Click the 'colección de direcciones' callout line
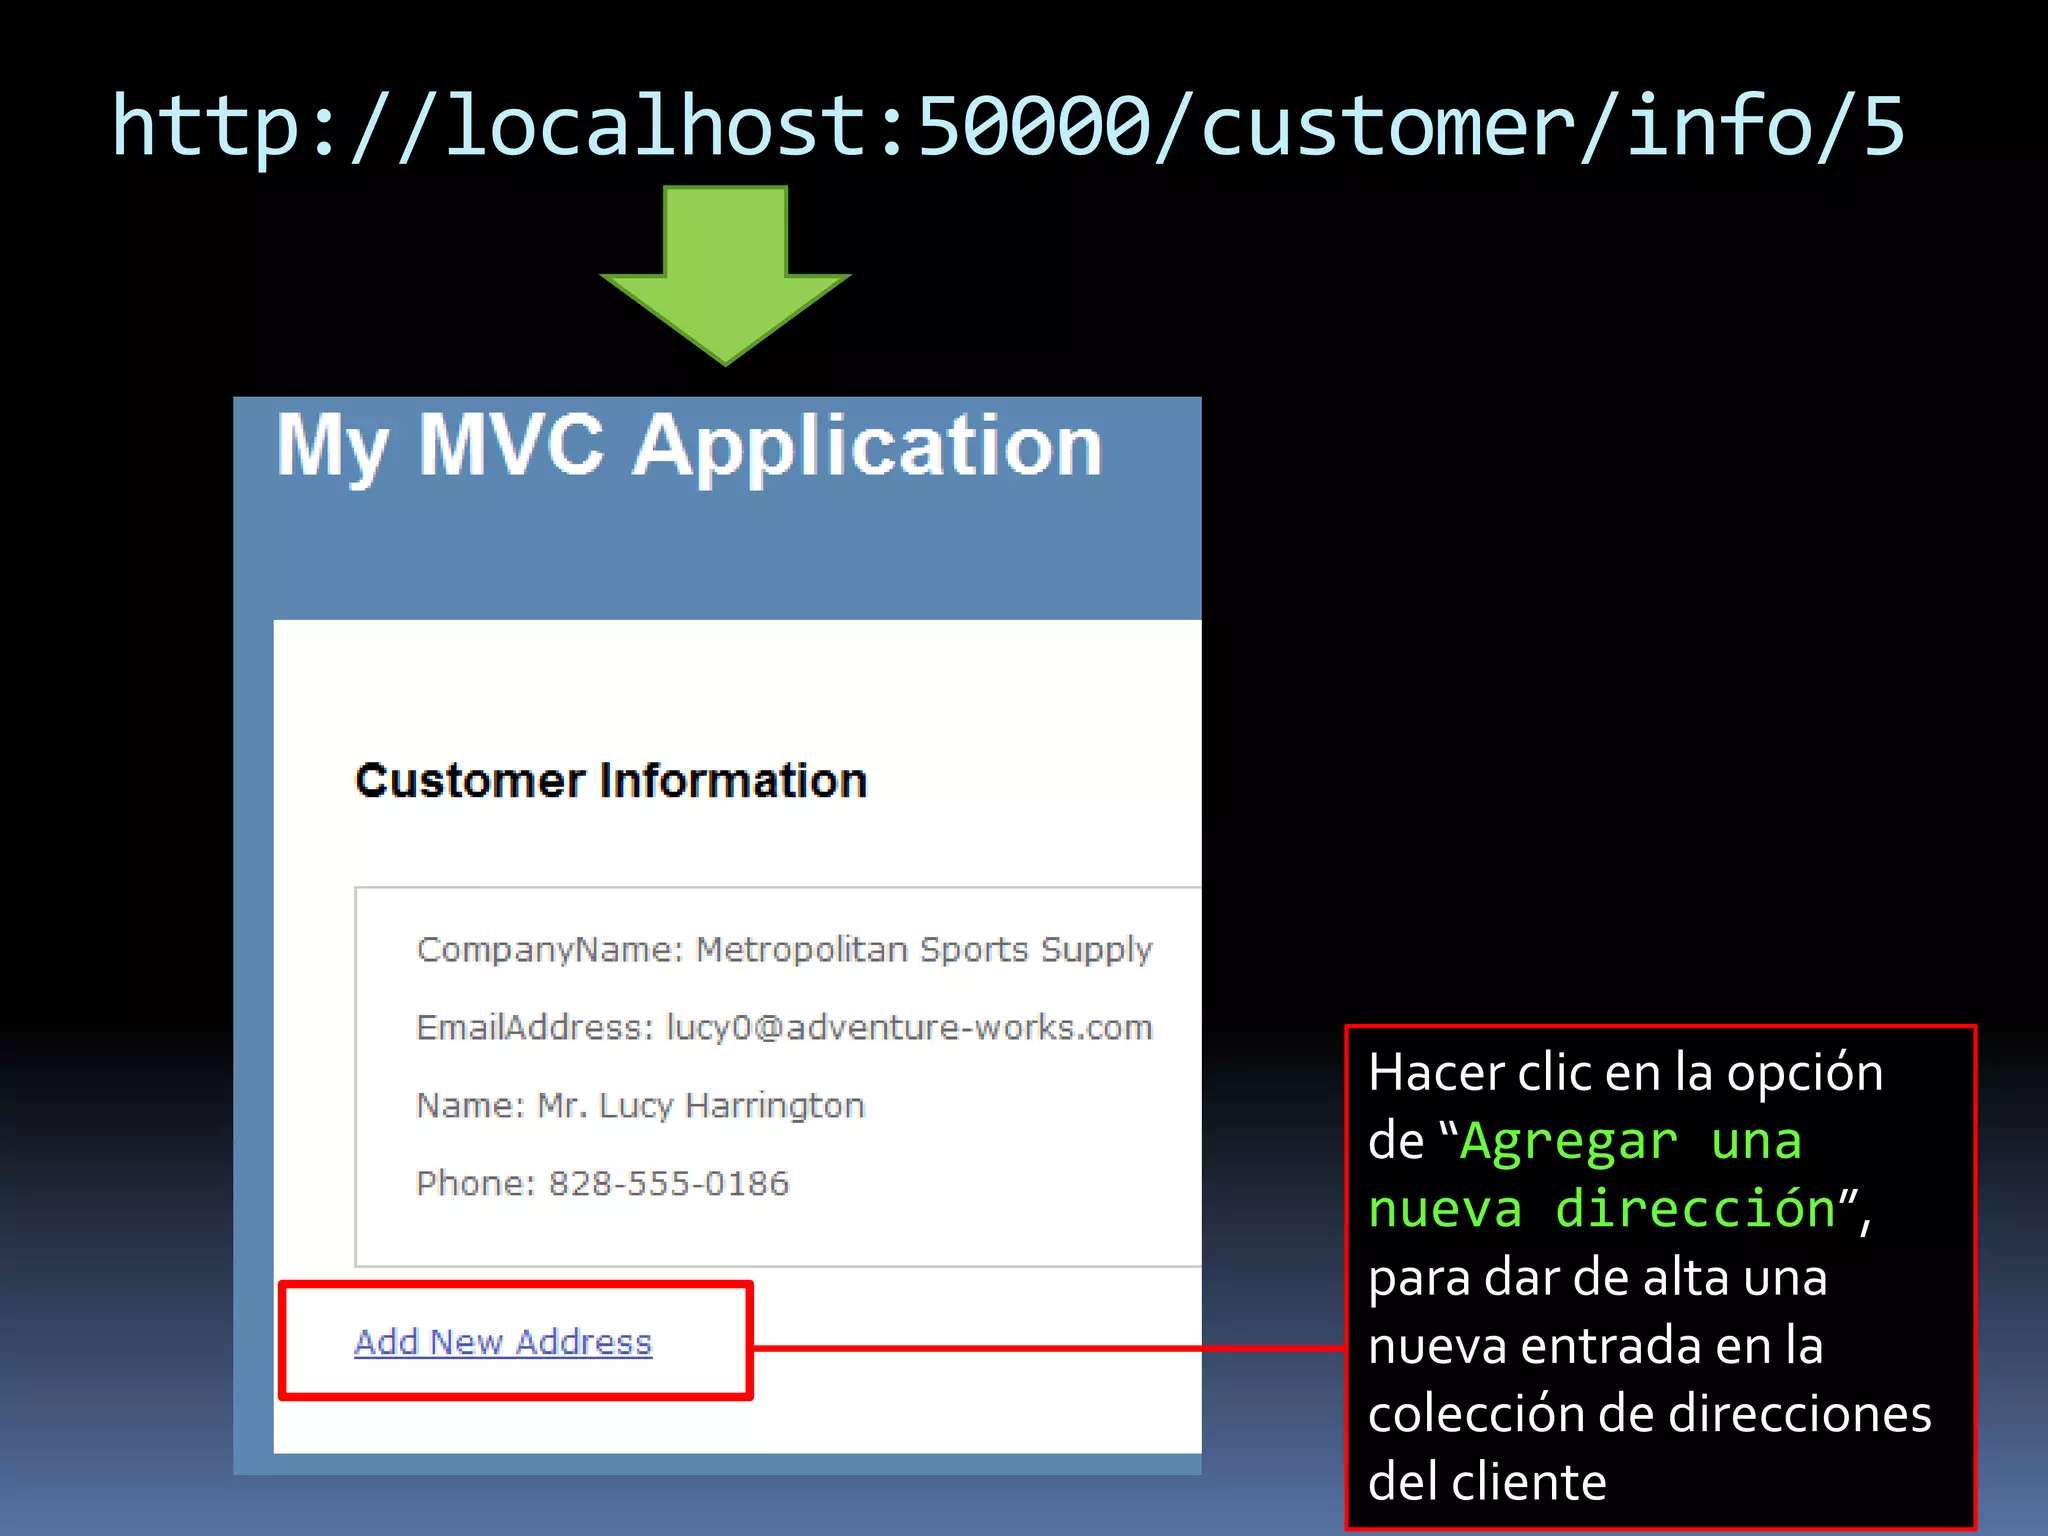Viewport: 2048px width, 1536px height. [x=1649, y=1414]
